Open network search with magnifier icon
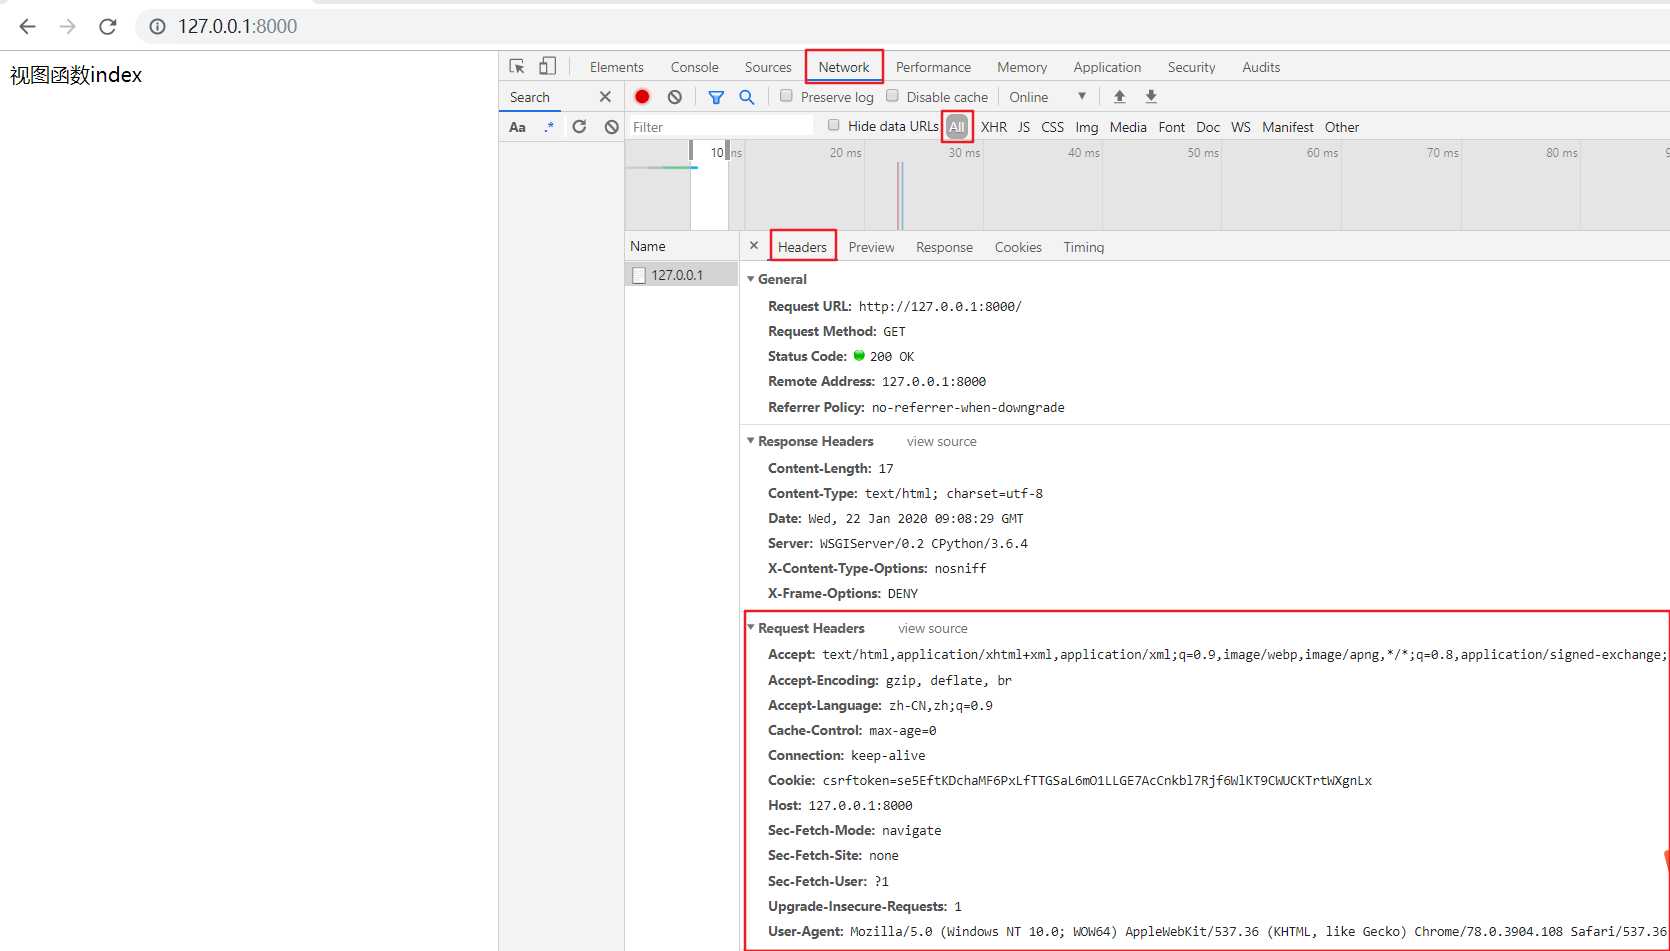Viewport: 1670px width, 951px height. coord(746,97)
